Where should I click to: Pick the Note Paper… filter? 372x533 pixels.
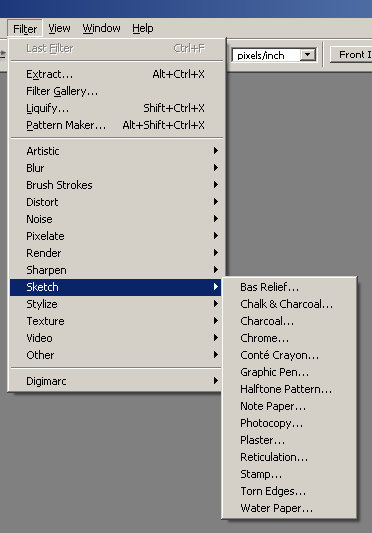(289, 406)
